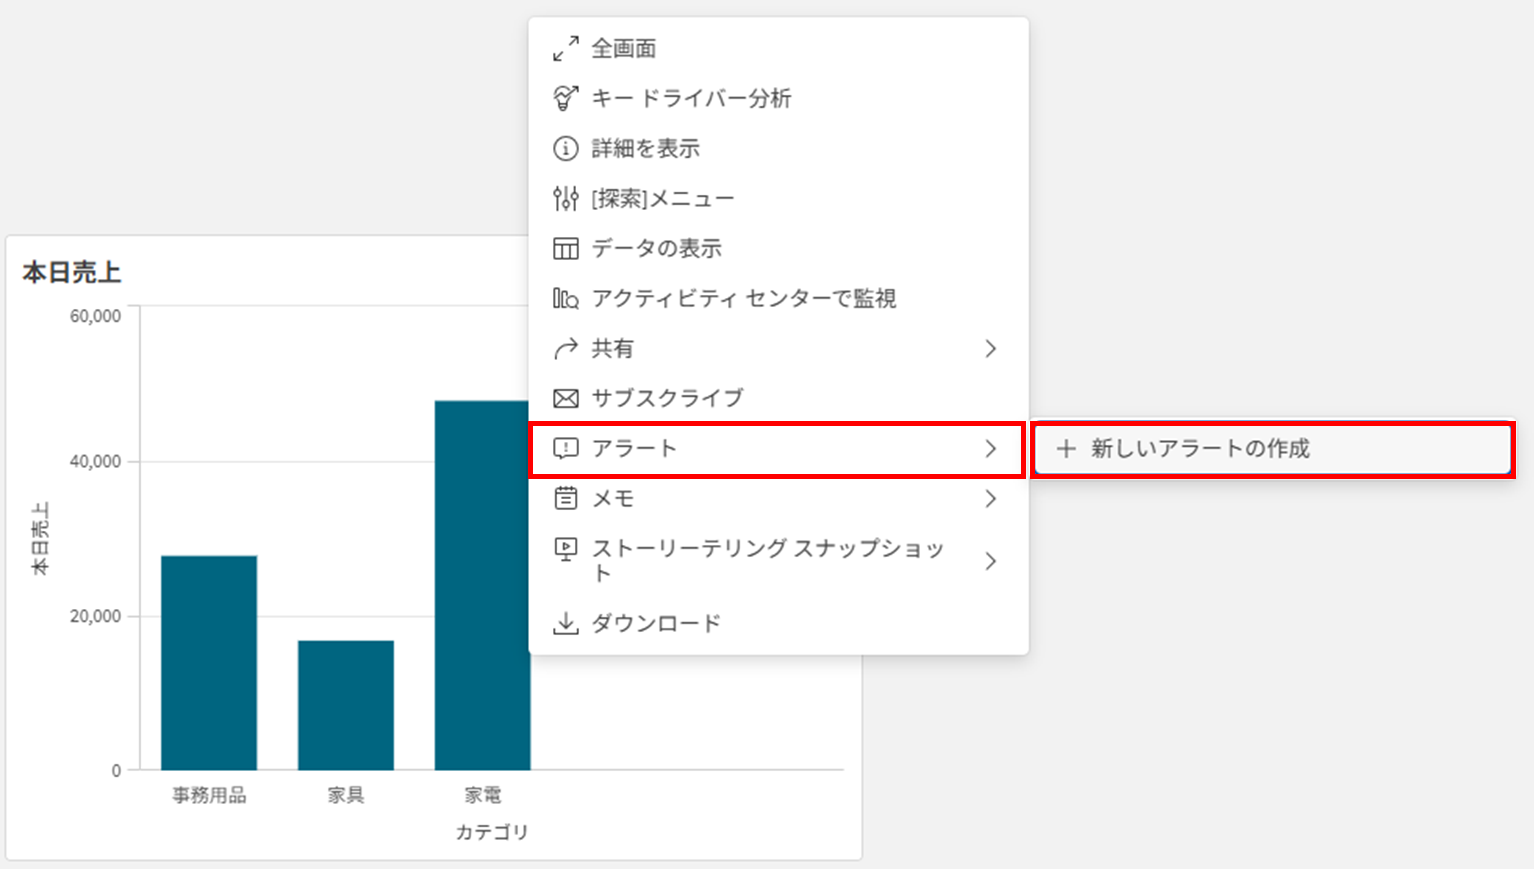The width and height of the screenshot is (1534, 869).
Task: Click the download arrow icon
Action: click(566, 623)
